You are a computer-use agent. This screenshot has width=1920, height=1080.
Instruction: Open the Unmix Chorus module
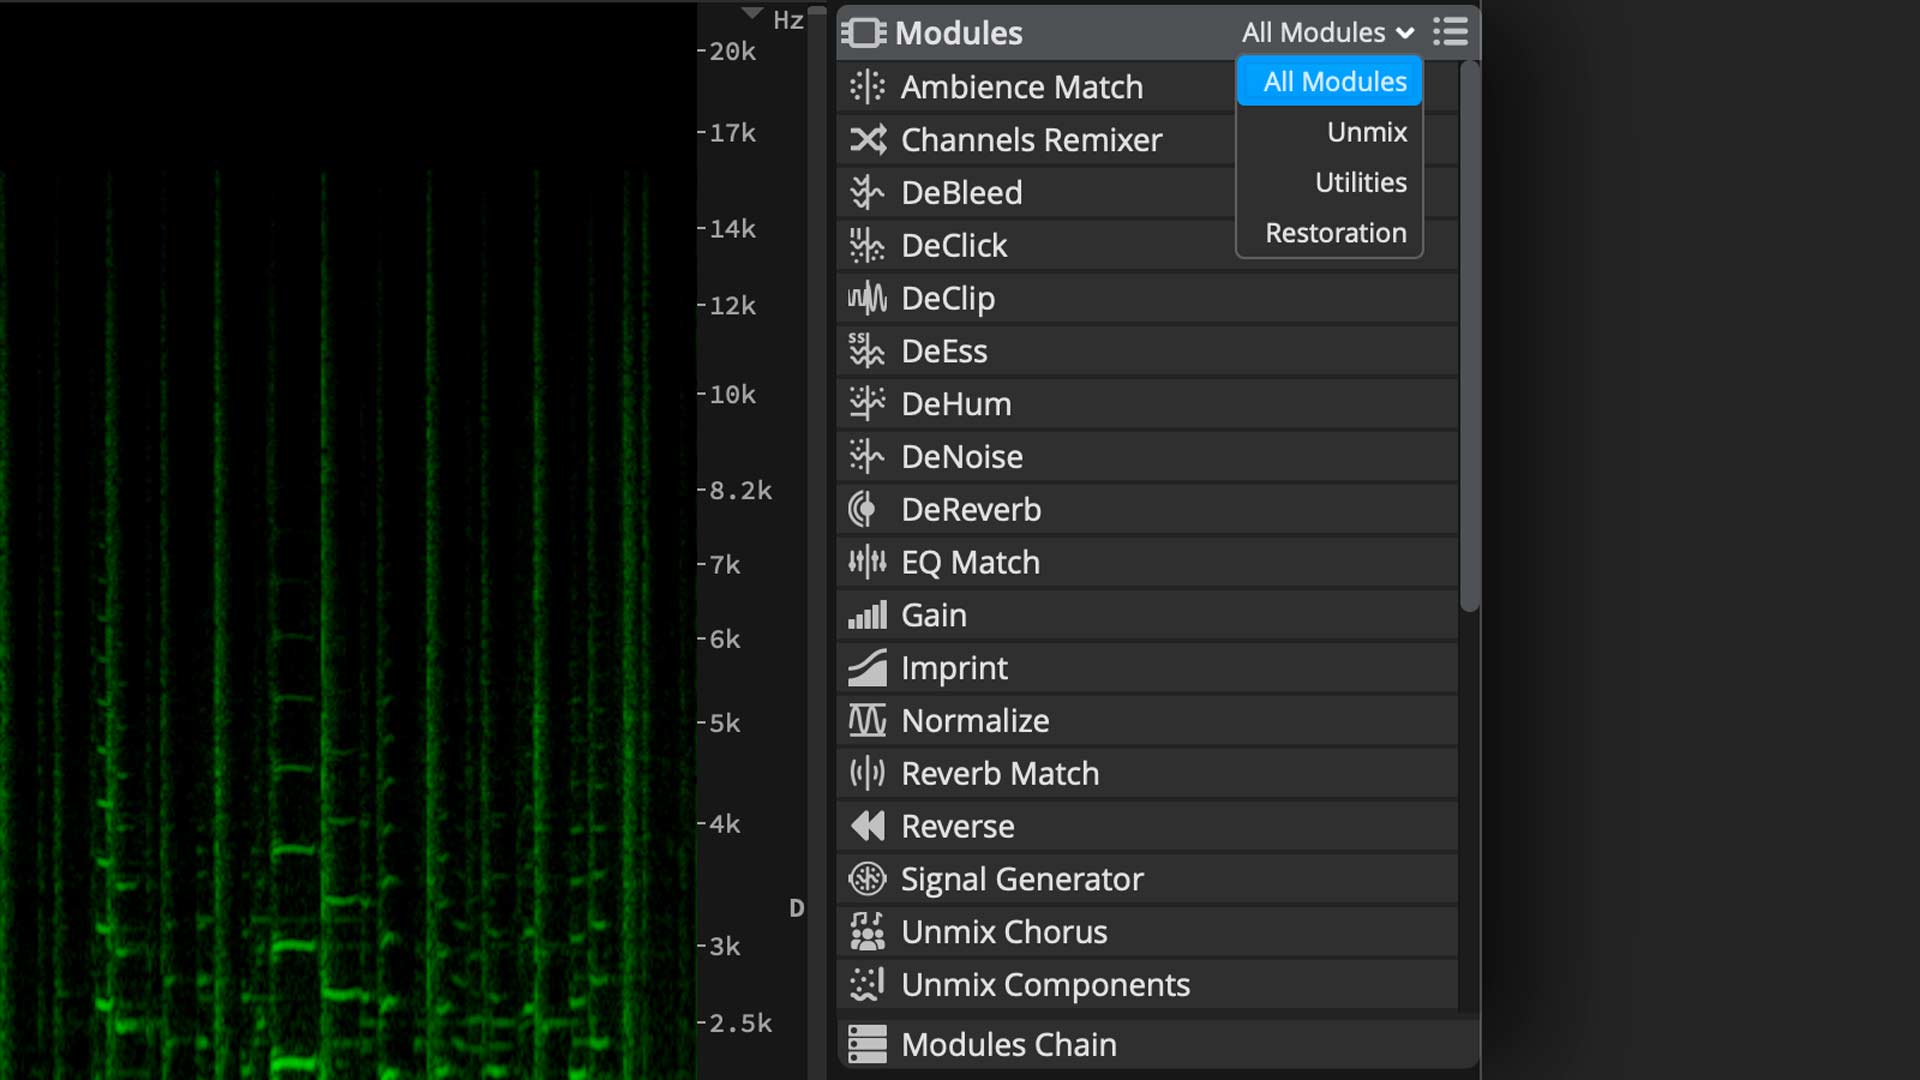[1003, 932]
